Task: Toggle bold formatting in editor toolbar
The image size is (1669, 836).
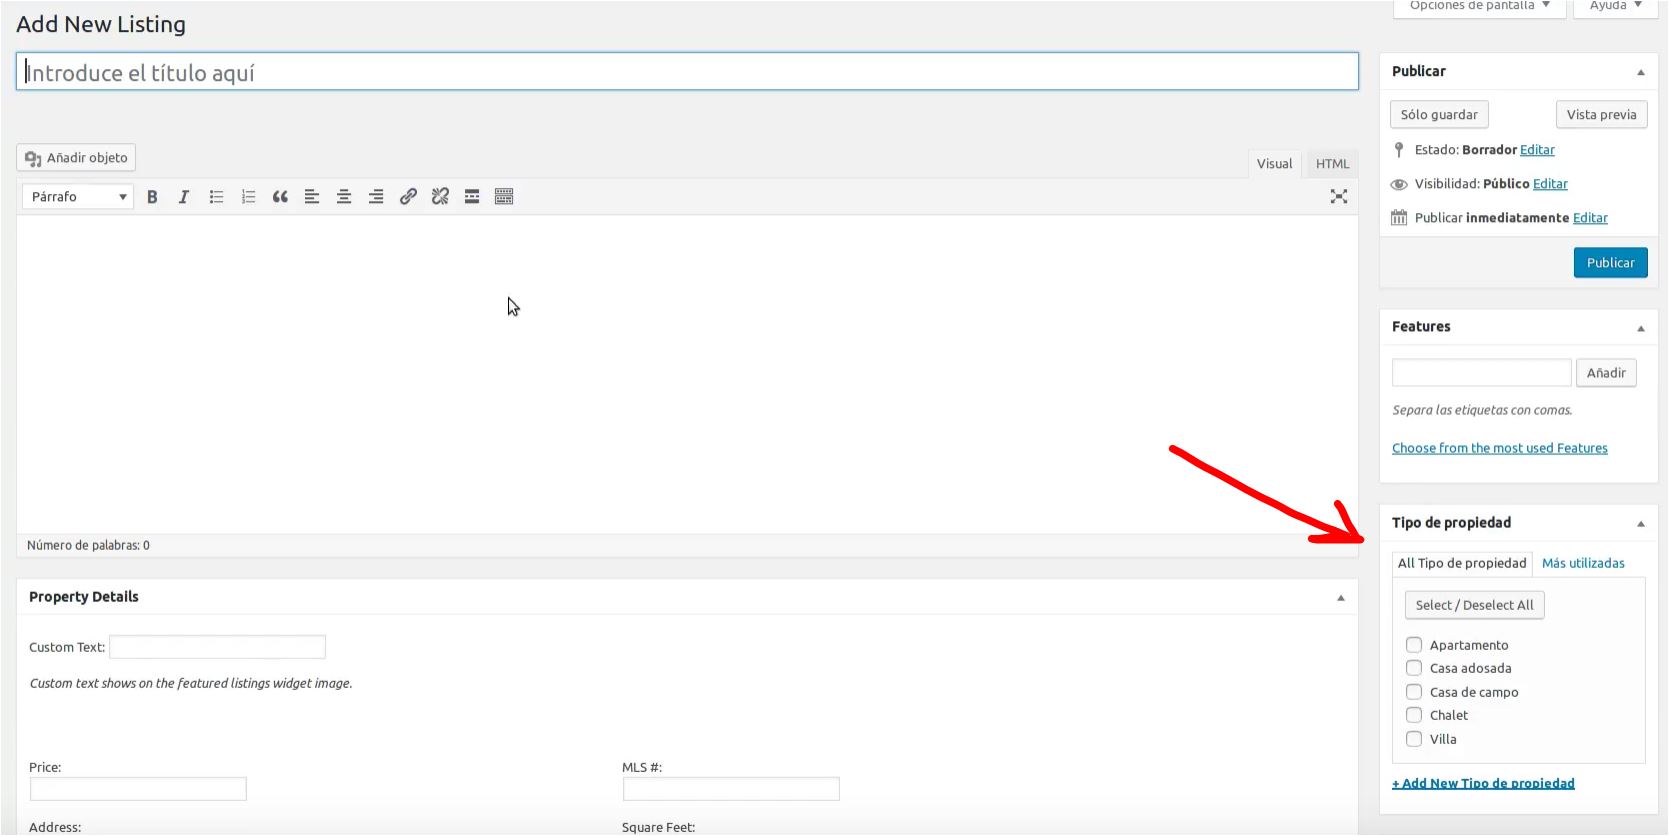Action: [152, 197]
